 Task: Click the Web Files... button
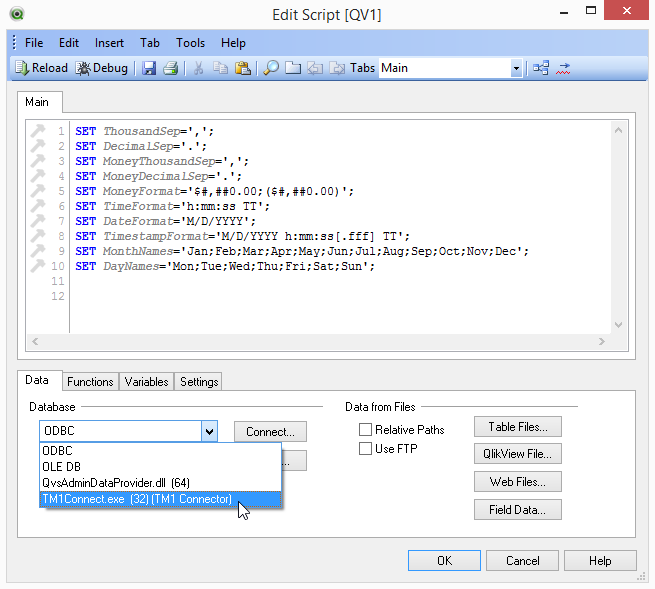[x=518, y=482]
